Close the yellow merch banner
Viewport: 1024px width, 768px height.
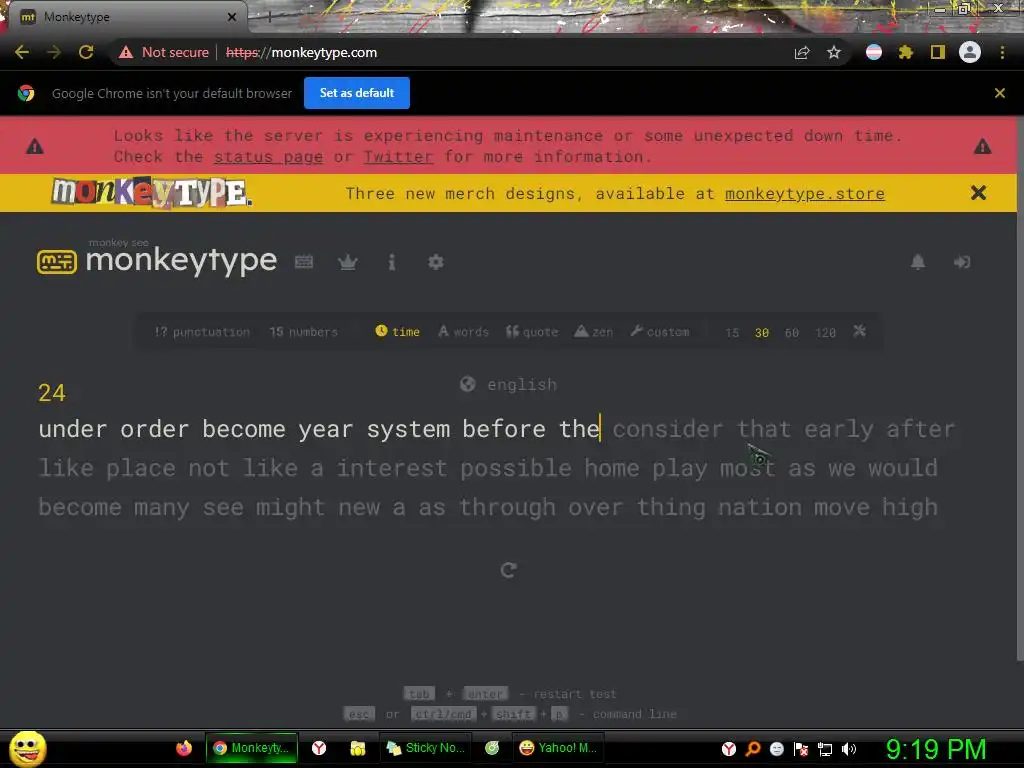[978, 193]
